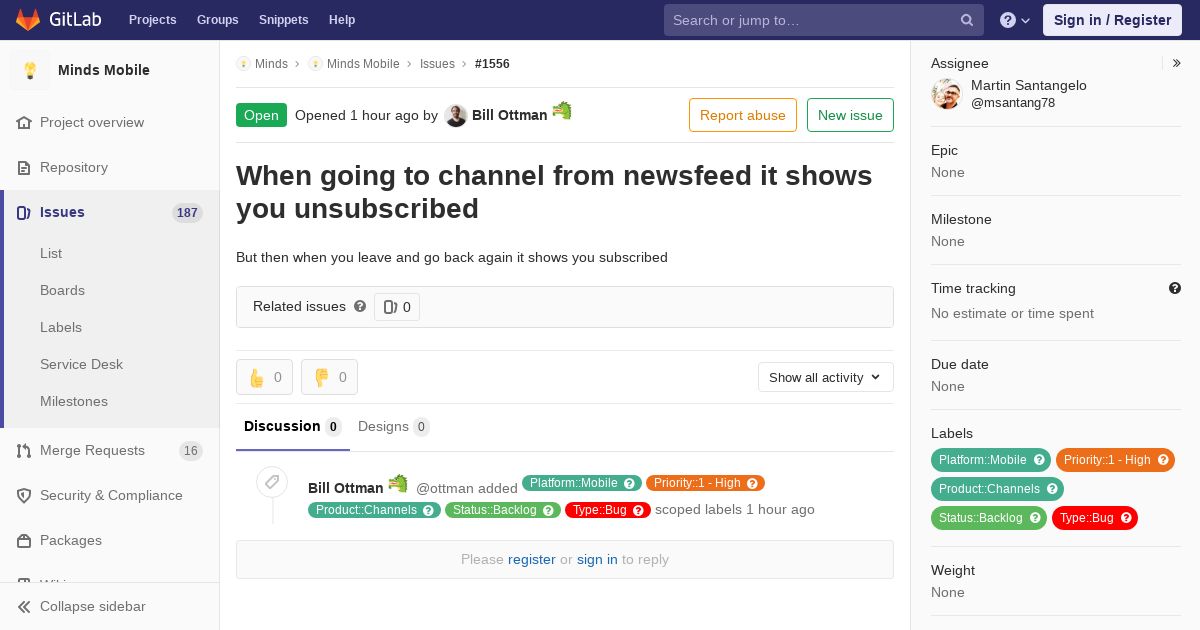Image resolution: width=1200 pixels, height=630 pixels.
Task: Click the Repository file icon
Action: pos(24,167)
